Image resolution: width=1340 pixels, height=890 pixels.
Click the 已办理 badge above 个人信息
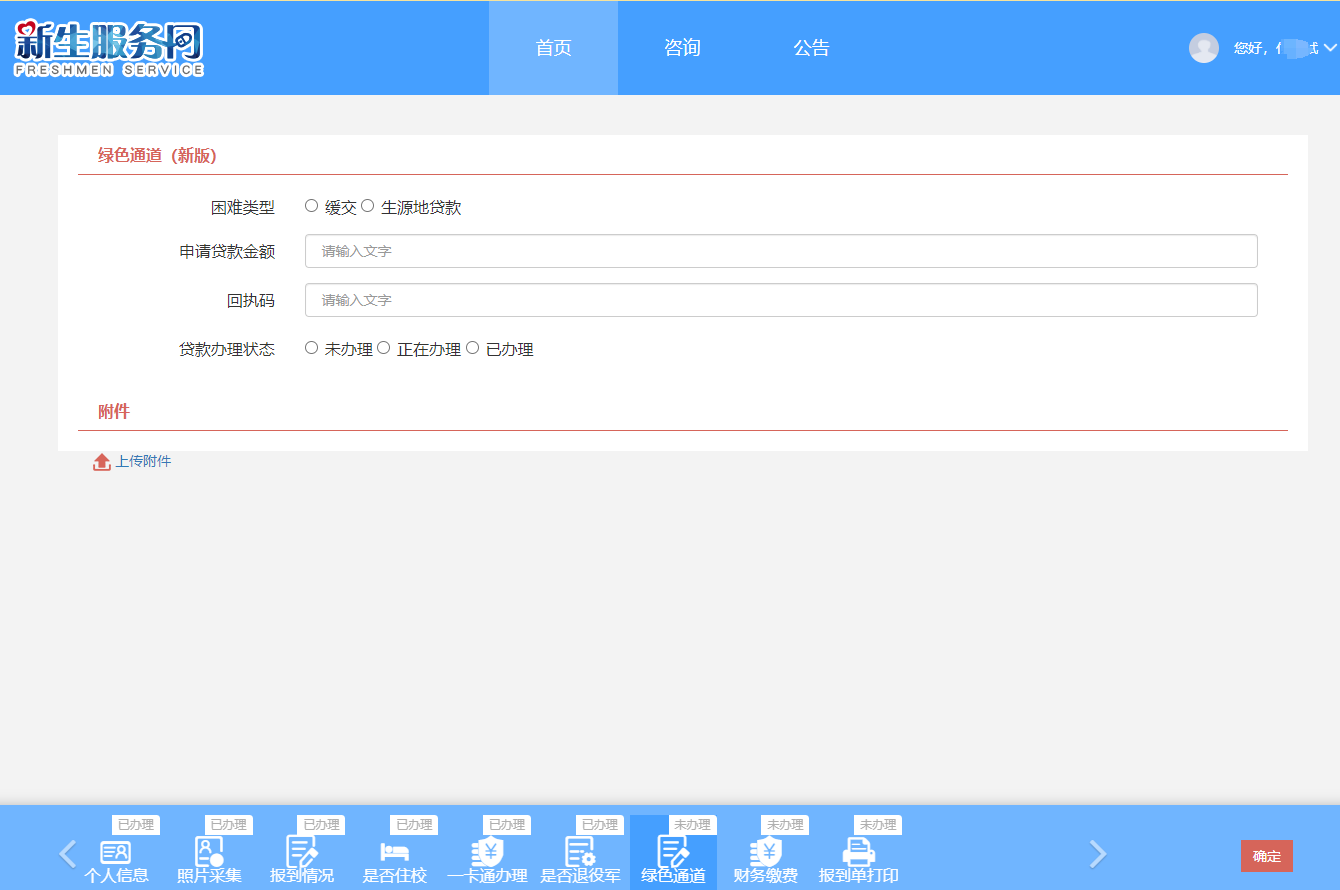point(136,825)
